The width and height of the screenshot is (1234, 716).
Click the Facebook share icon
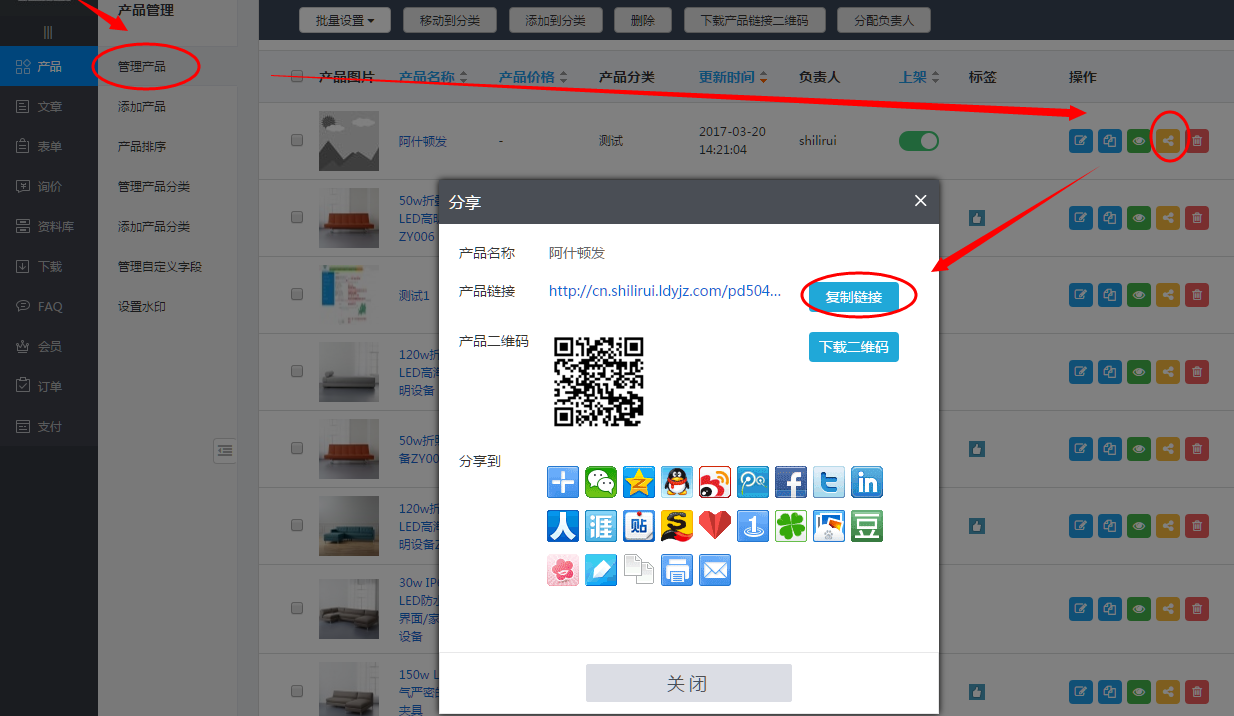point(791,482)
